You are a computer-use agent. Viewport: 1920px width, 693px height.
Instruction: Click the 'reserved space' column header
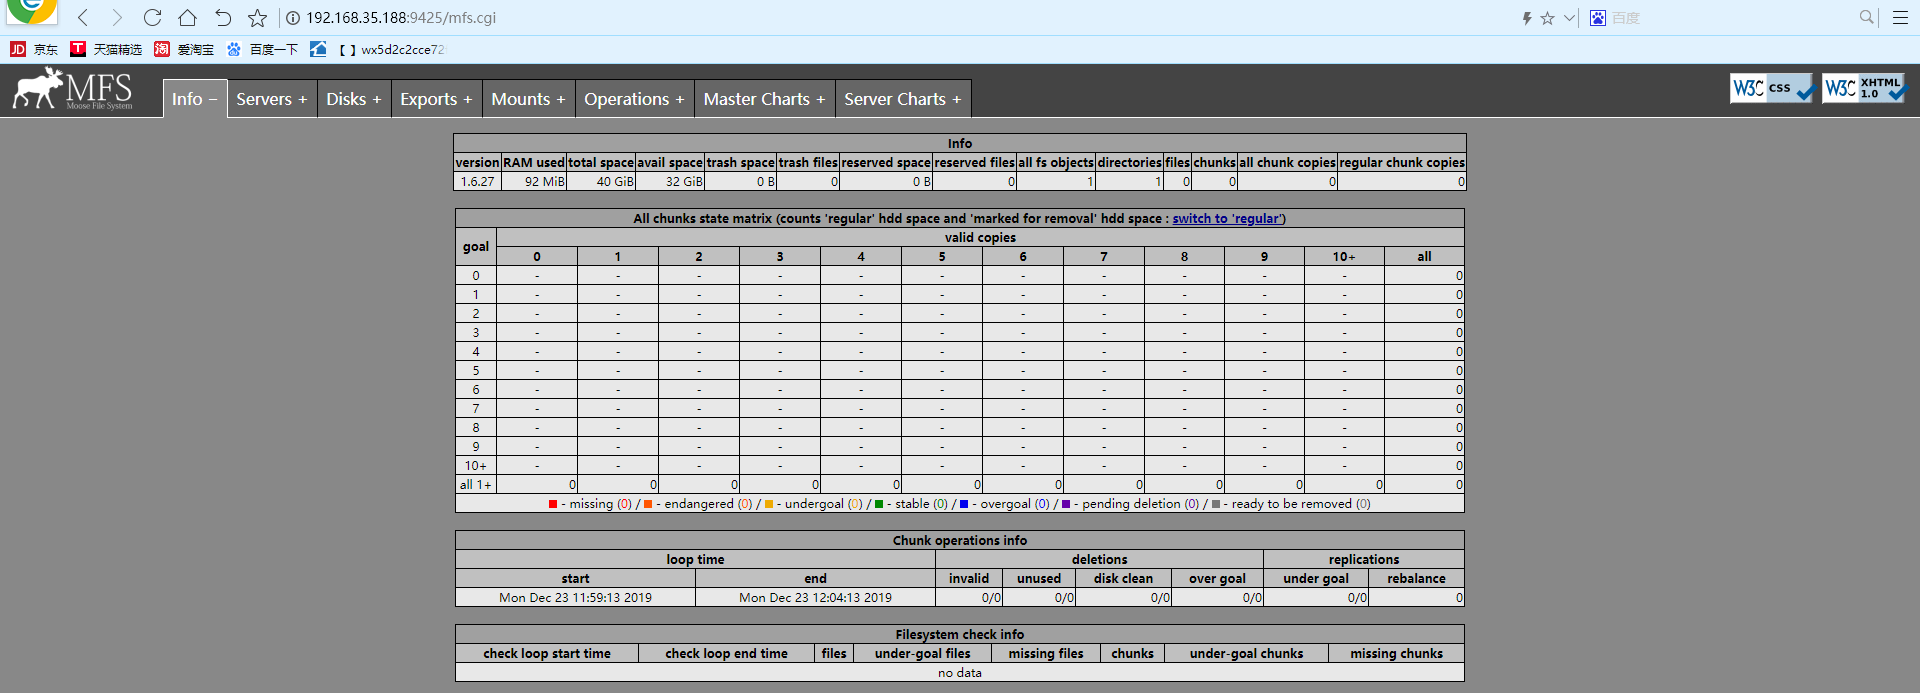coord(886,163)
